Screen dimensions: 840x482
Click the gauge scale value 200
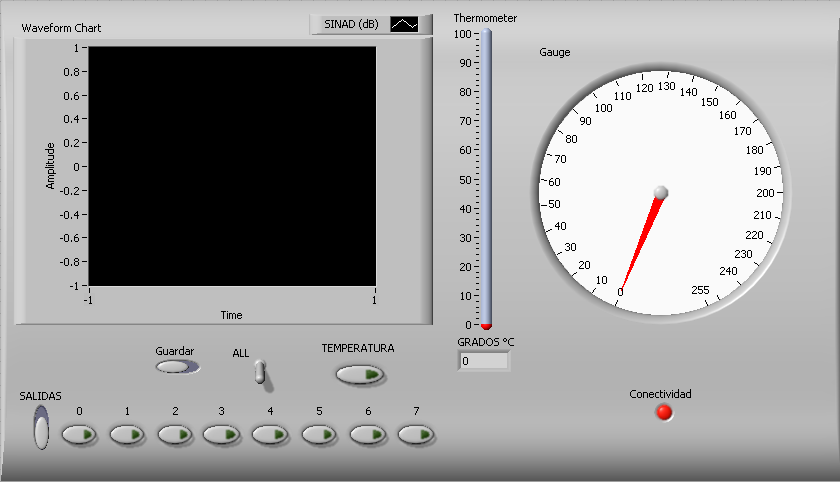click(x=766, y=193)
